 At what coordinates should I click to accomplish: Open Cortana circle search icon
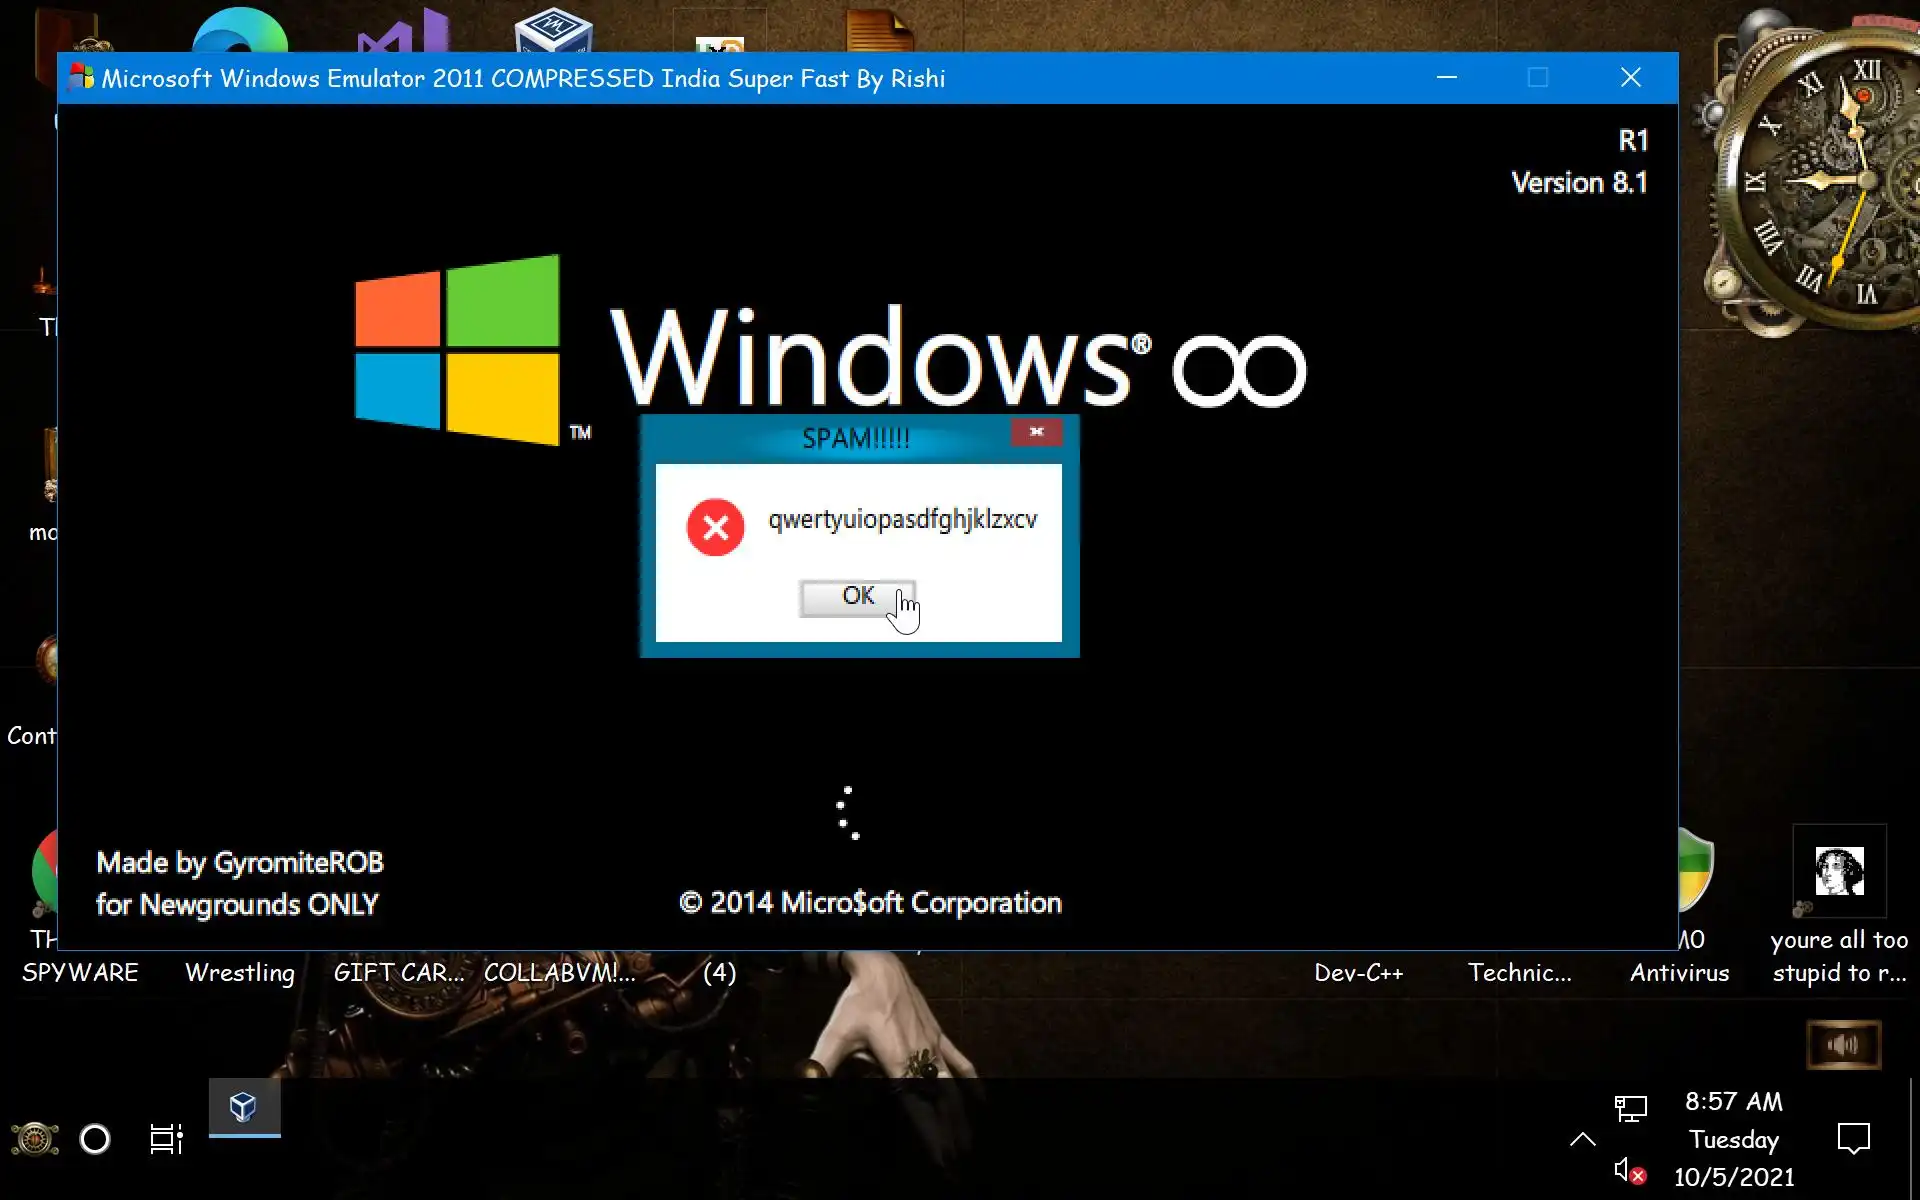(95, 1138)
